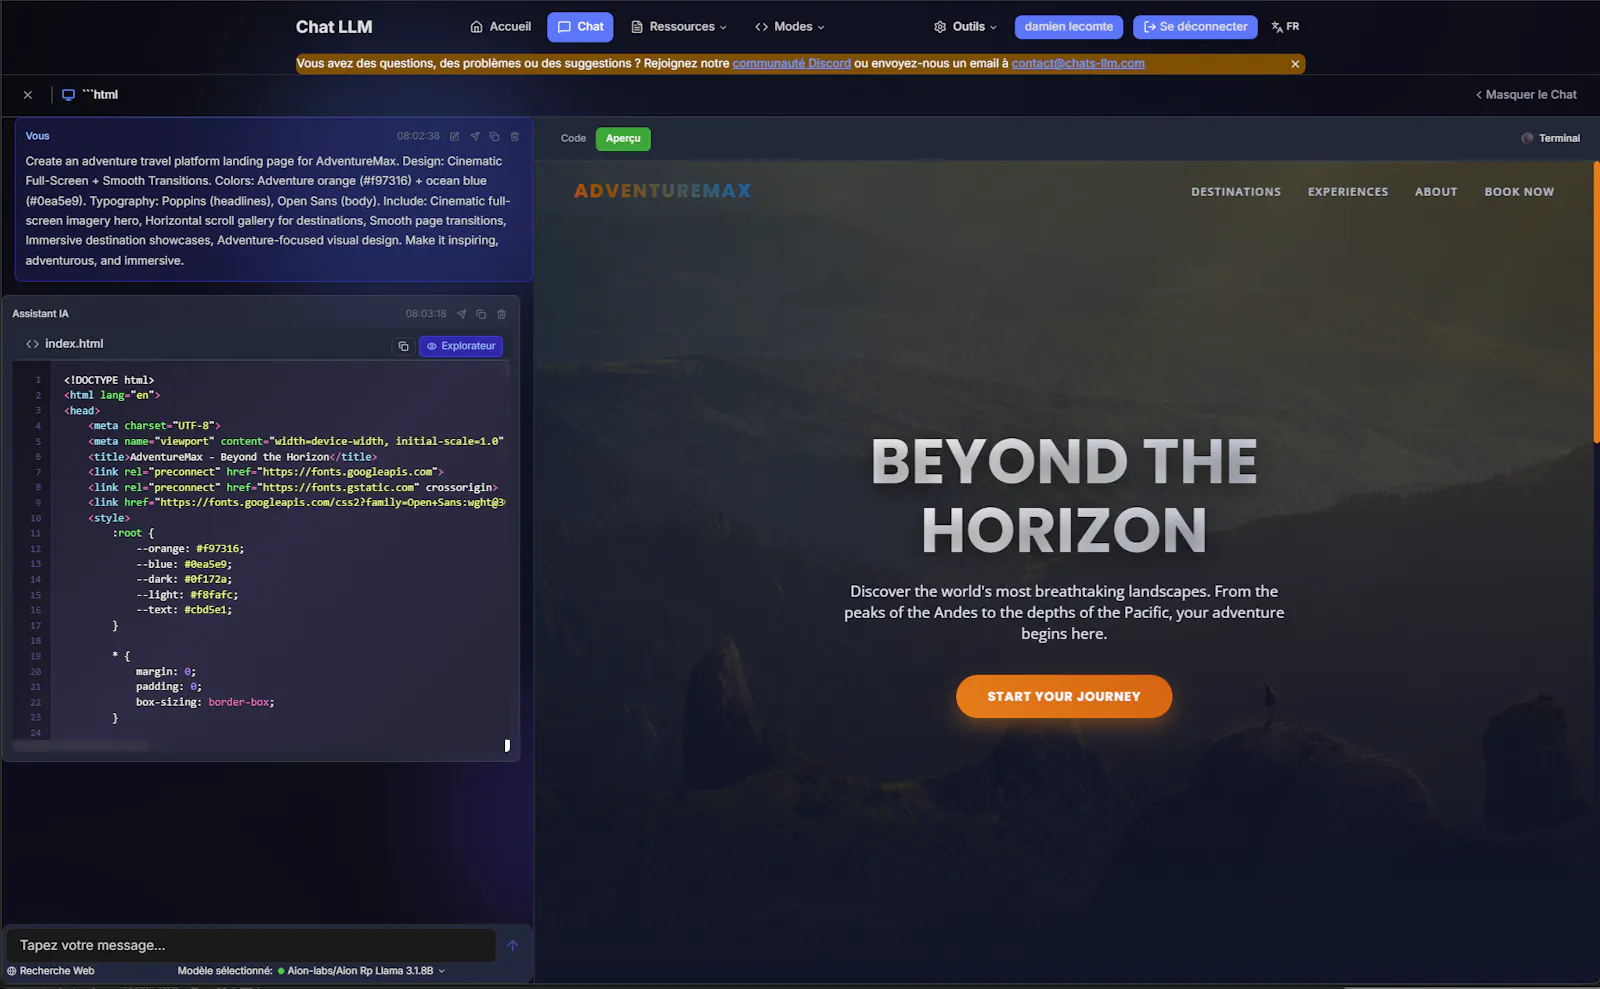Focus the 'Tapez votre message...' input field

point(251,945)
